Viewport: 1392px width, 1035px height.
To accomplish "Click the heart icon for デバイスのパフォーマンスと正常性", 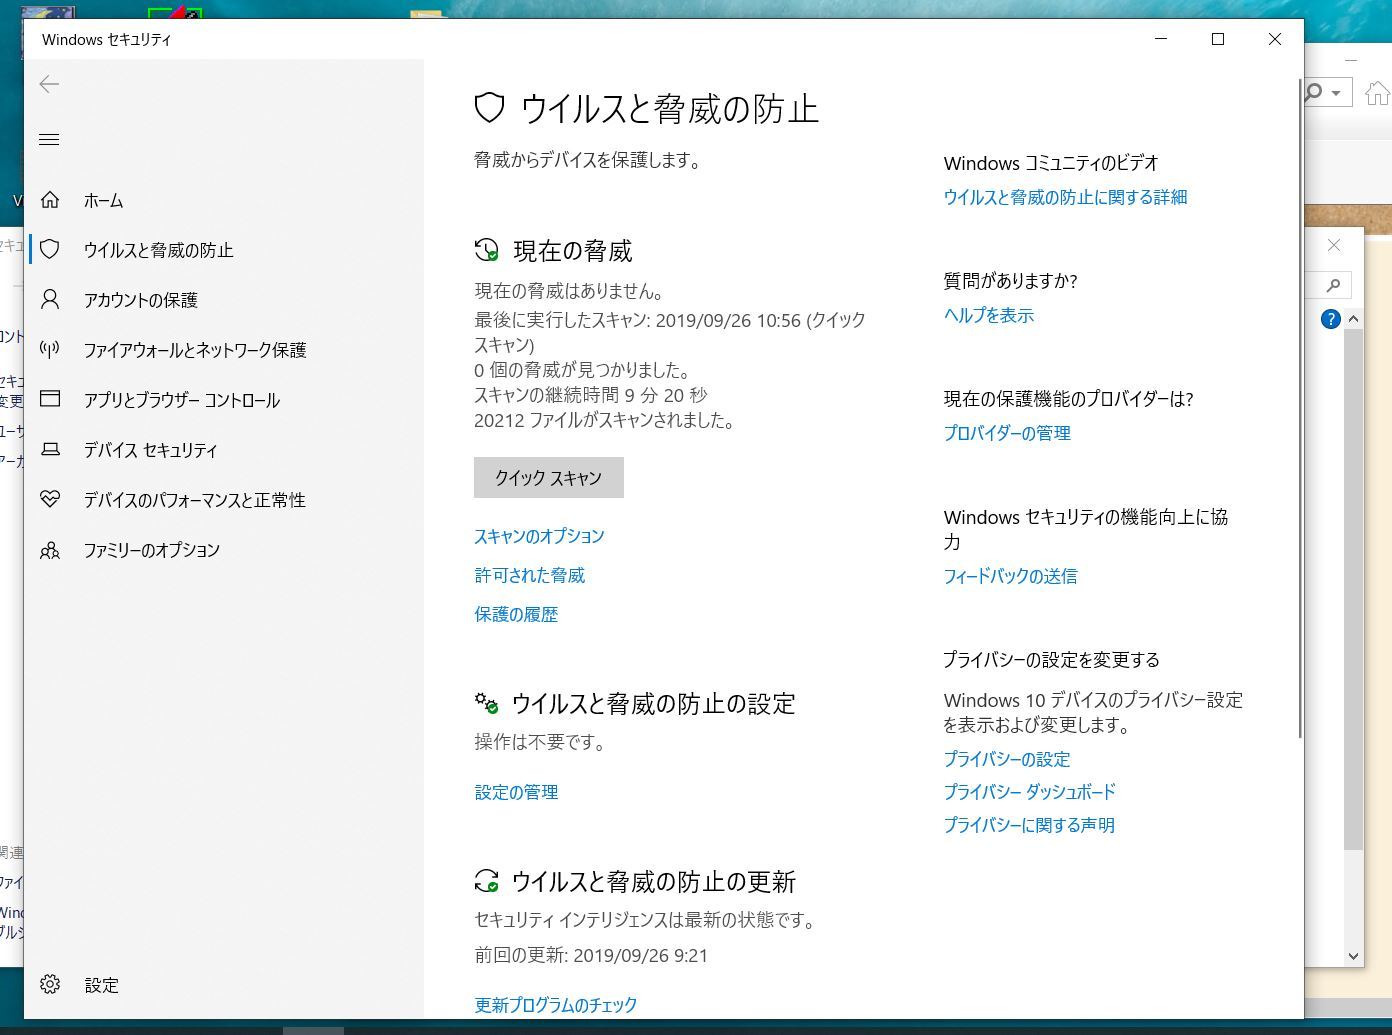I will pyautogui.click(x=50, y=499).
